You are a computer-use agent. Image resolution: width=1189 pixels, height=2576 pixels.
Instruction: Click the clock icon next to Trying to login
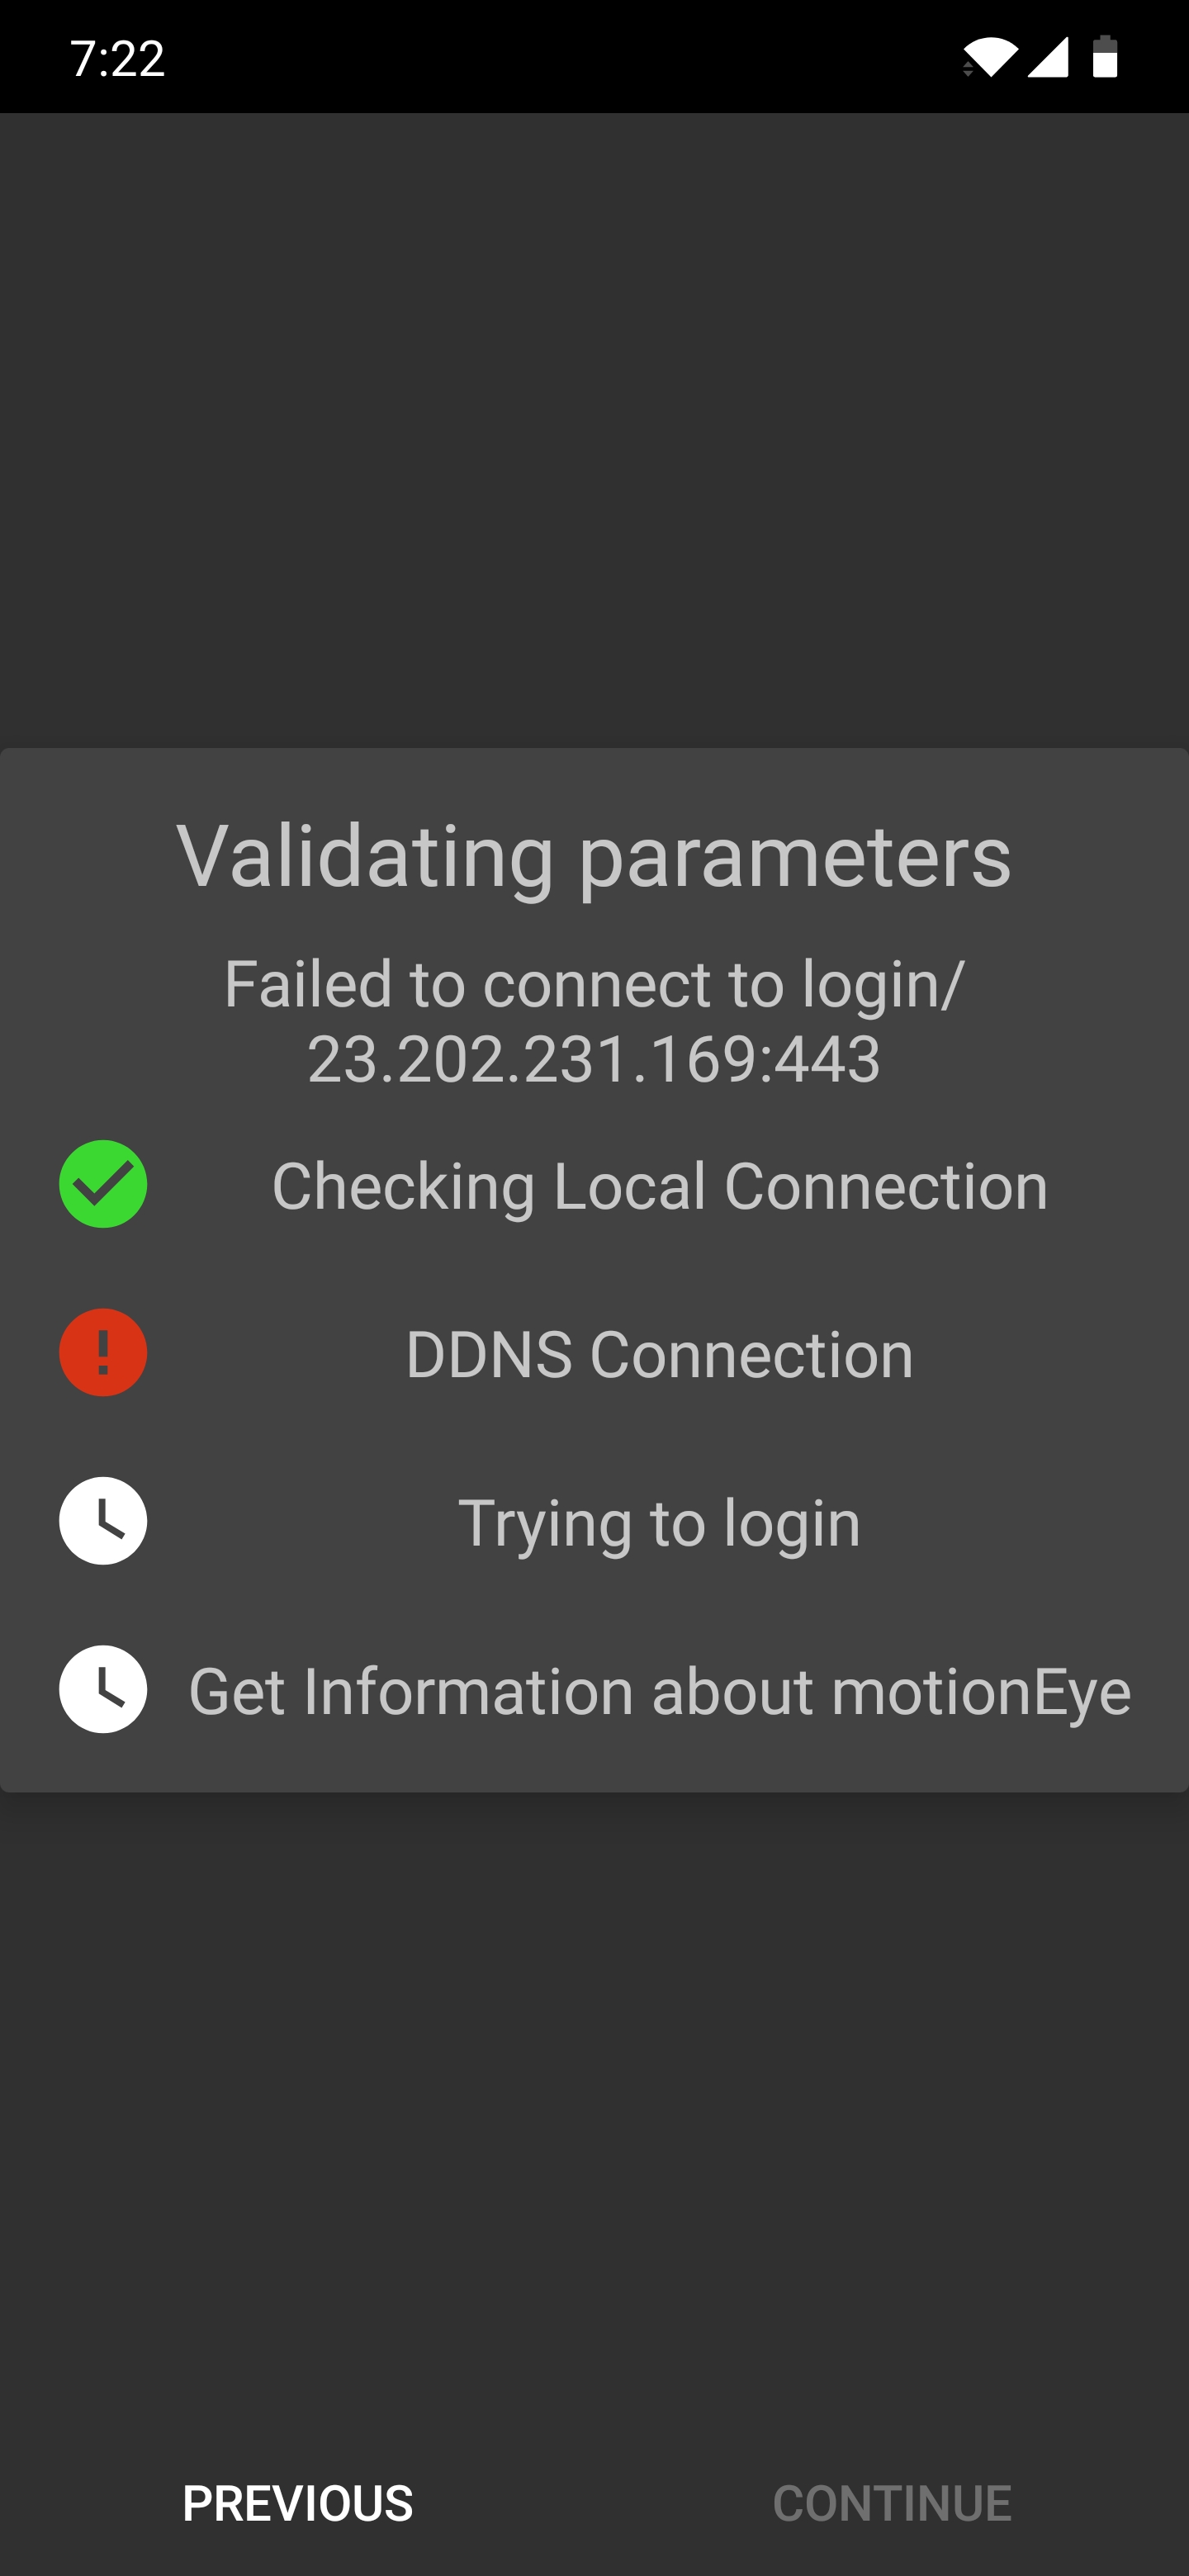[x=103, y=1521]
